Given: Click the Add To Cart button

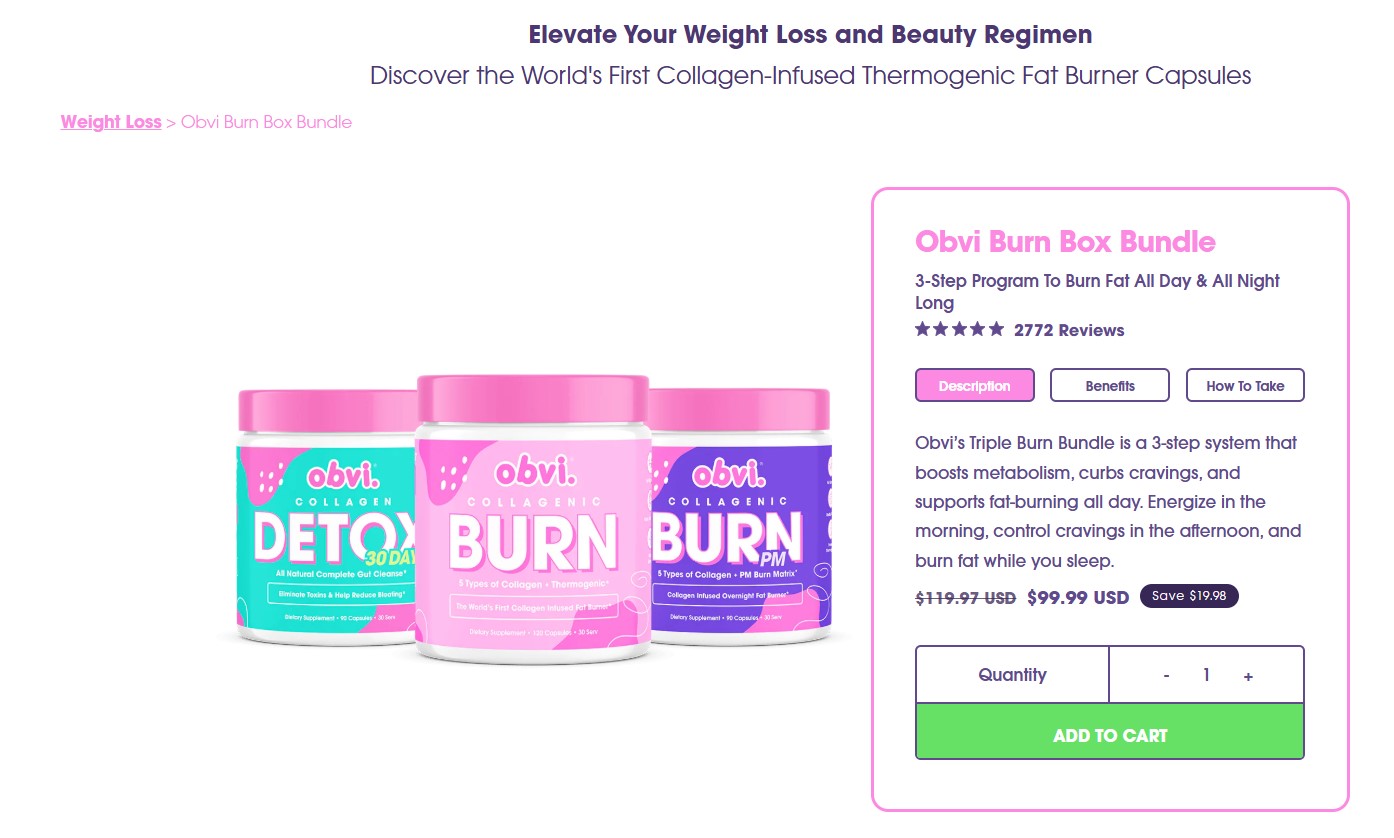Looking at the screenshot, I should 1110,735.
